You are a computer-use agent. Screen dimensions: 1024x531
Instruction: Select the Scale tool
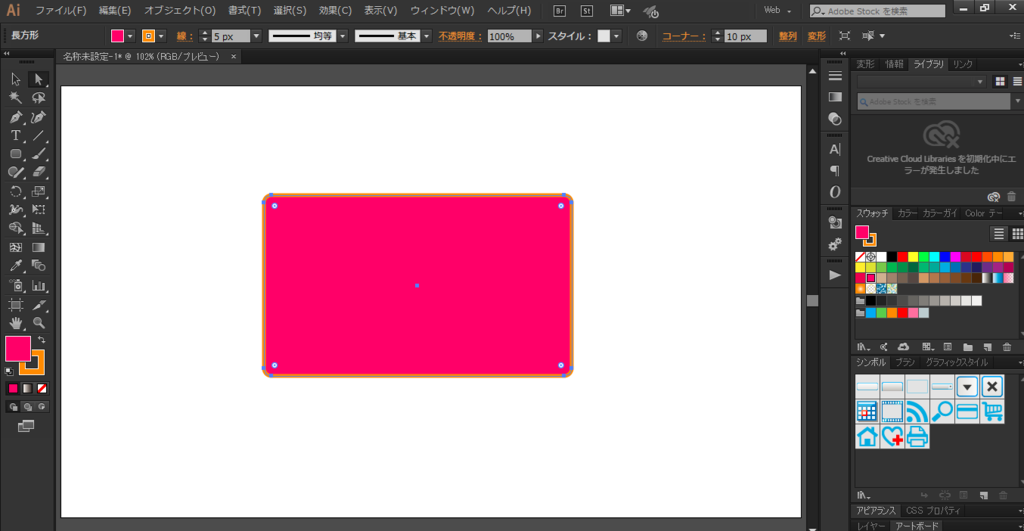38,191
